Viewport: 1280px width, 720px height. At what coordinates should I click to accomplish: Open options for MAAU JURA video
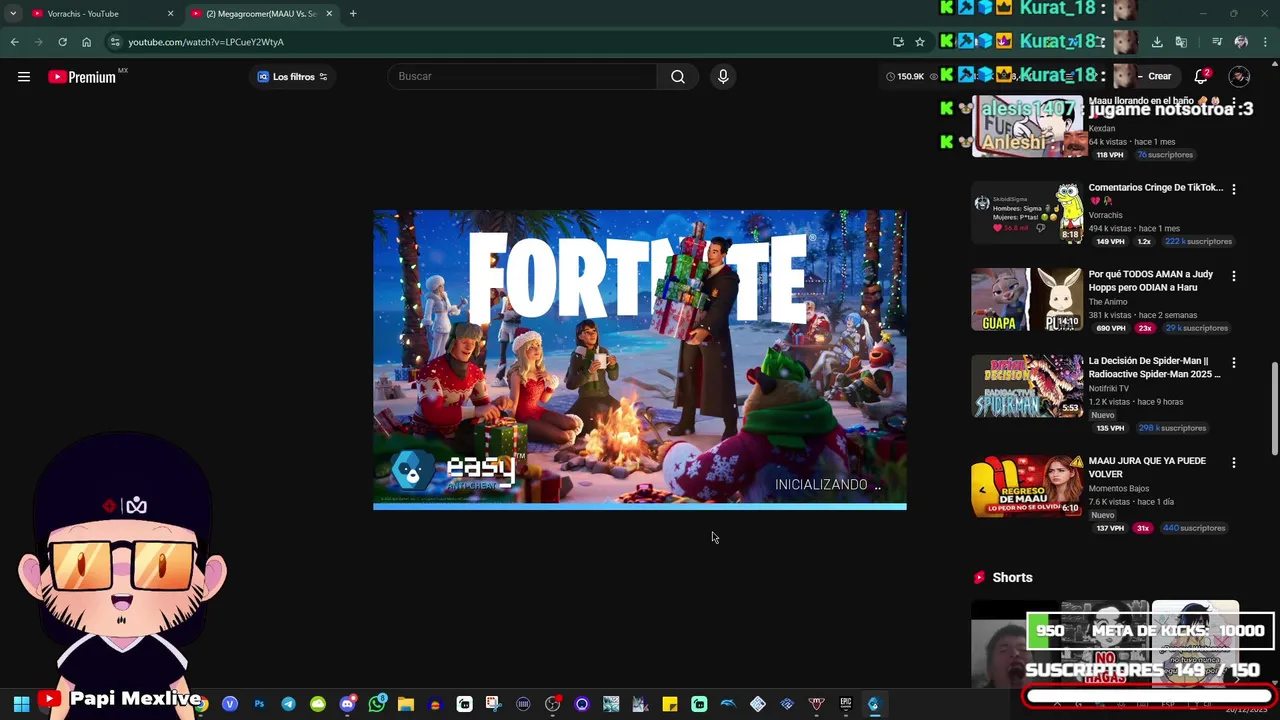click(x=1233, y=462)
